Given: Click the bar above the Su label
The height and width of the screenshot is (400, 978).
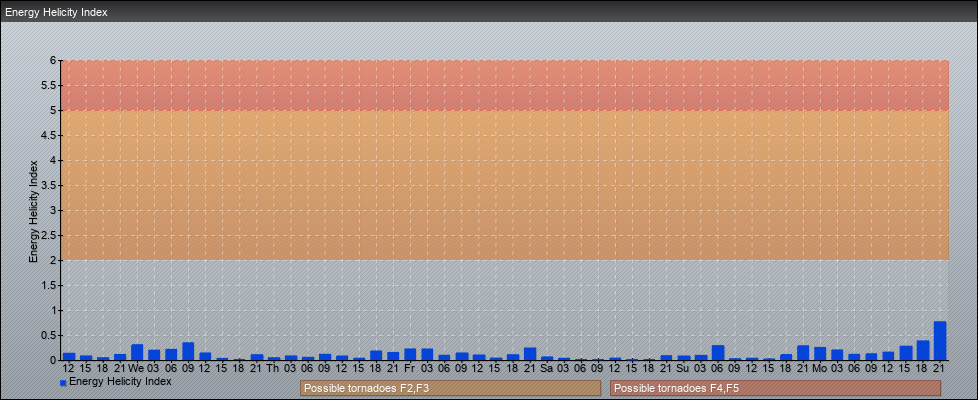Looking at the screenshot, I should tap(684, 358).
